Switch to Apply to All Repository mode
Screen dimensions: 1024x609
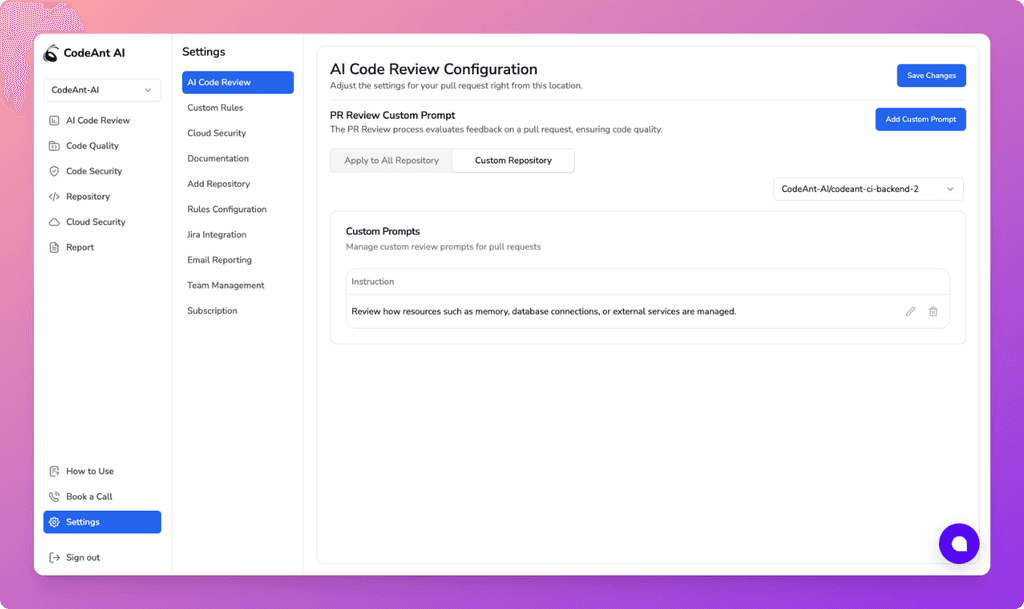391,160
